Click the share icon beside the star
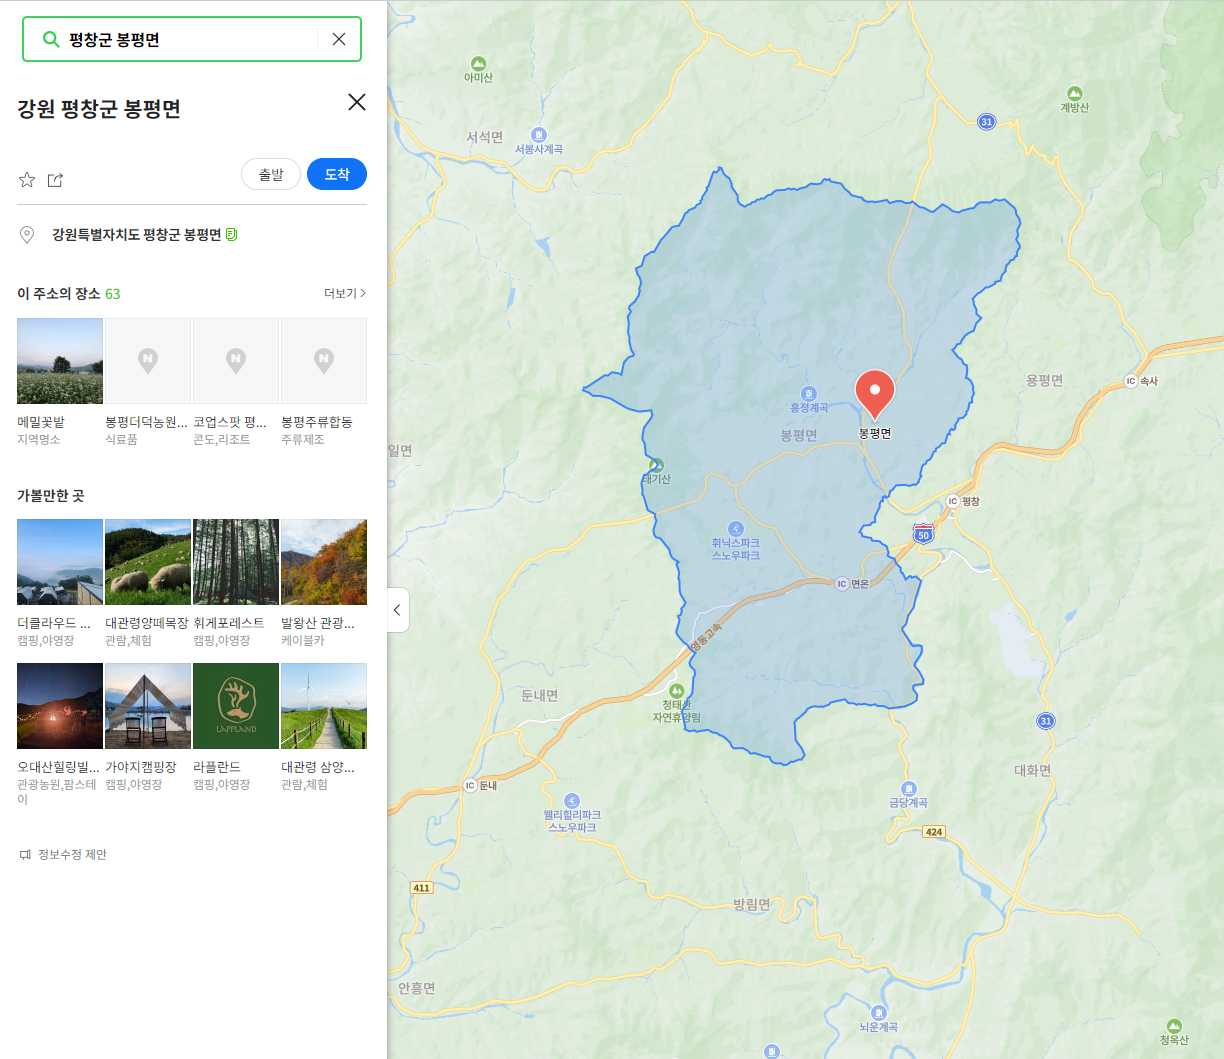Viewport: 1224px width, 1059px height. [55, 180]
